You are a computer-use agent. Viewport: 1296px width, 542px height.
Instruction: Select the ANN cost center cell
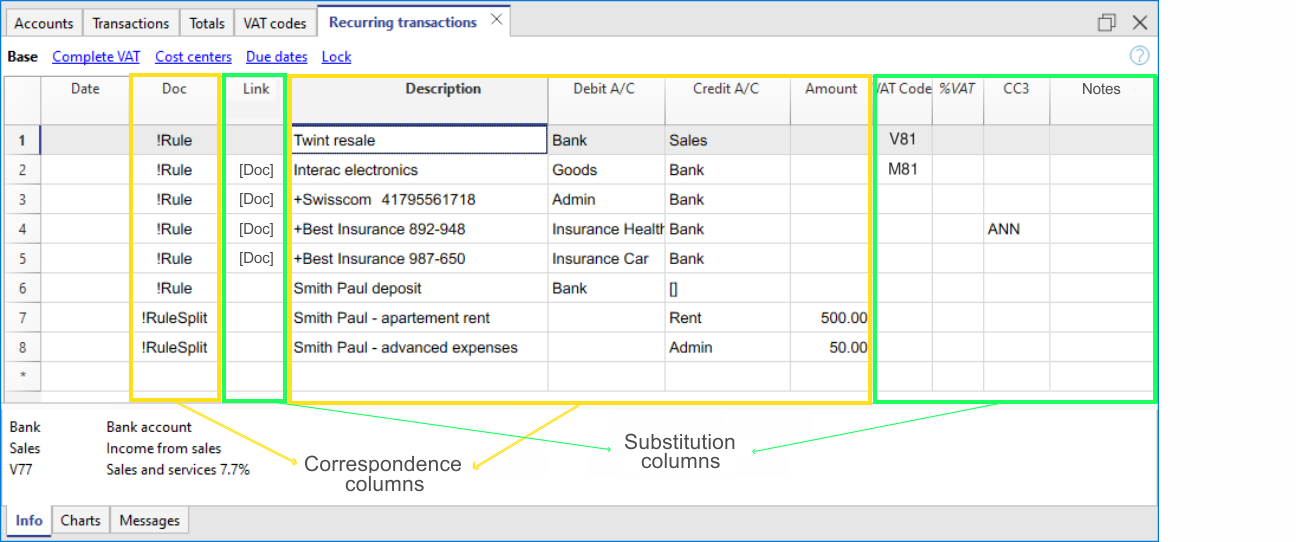[1016, 229]
